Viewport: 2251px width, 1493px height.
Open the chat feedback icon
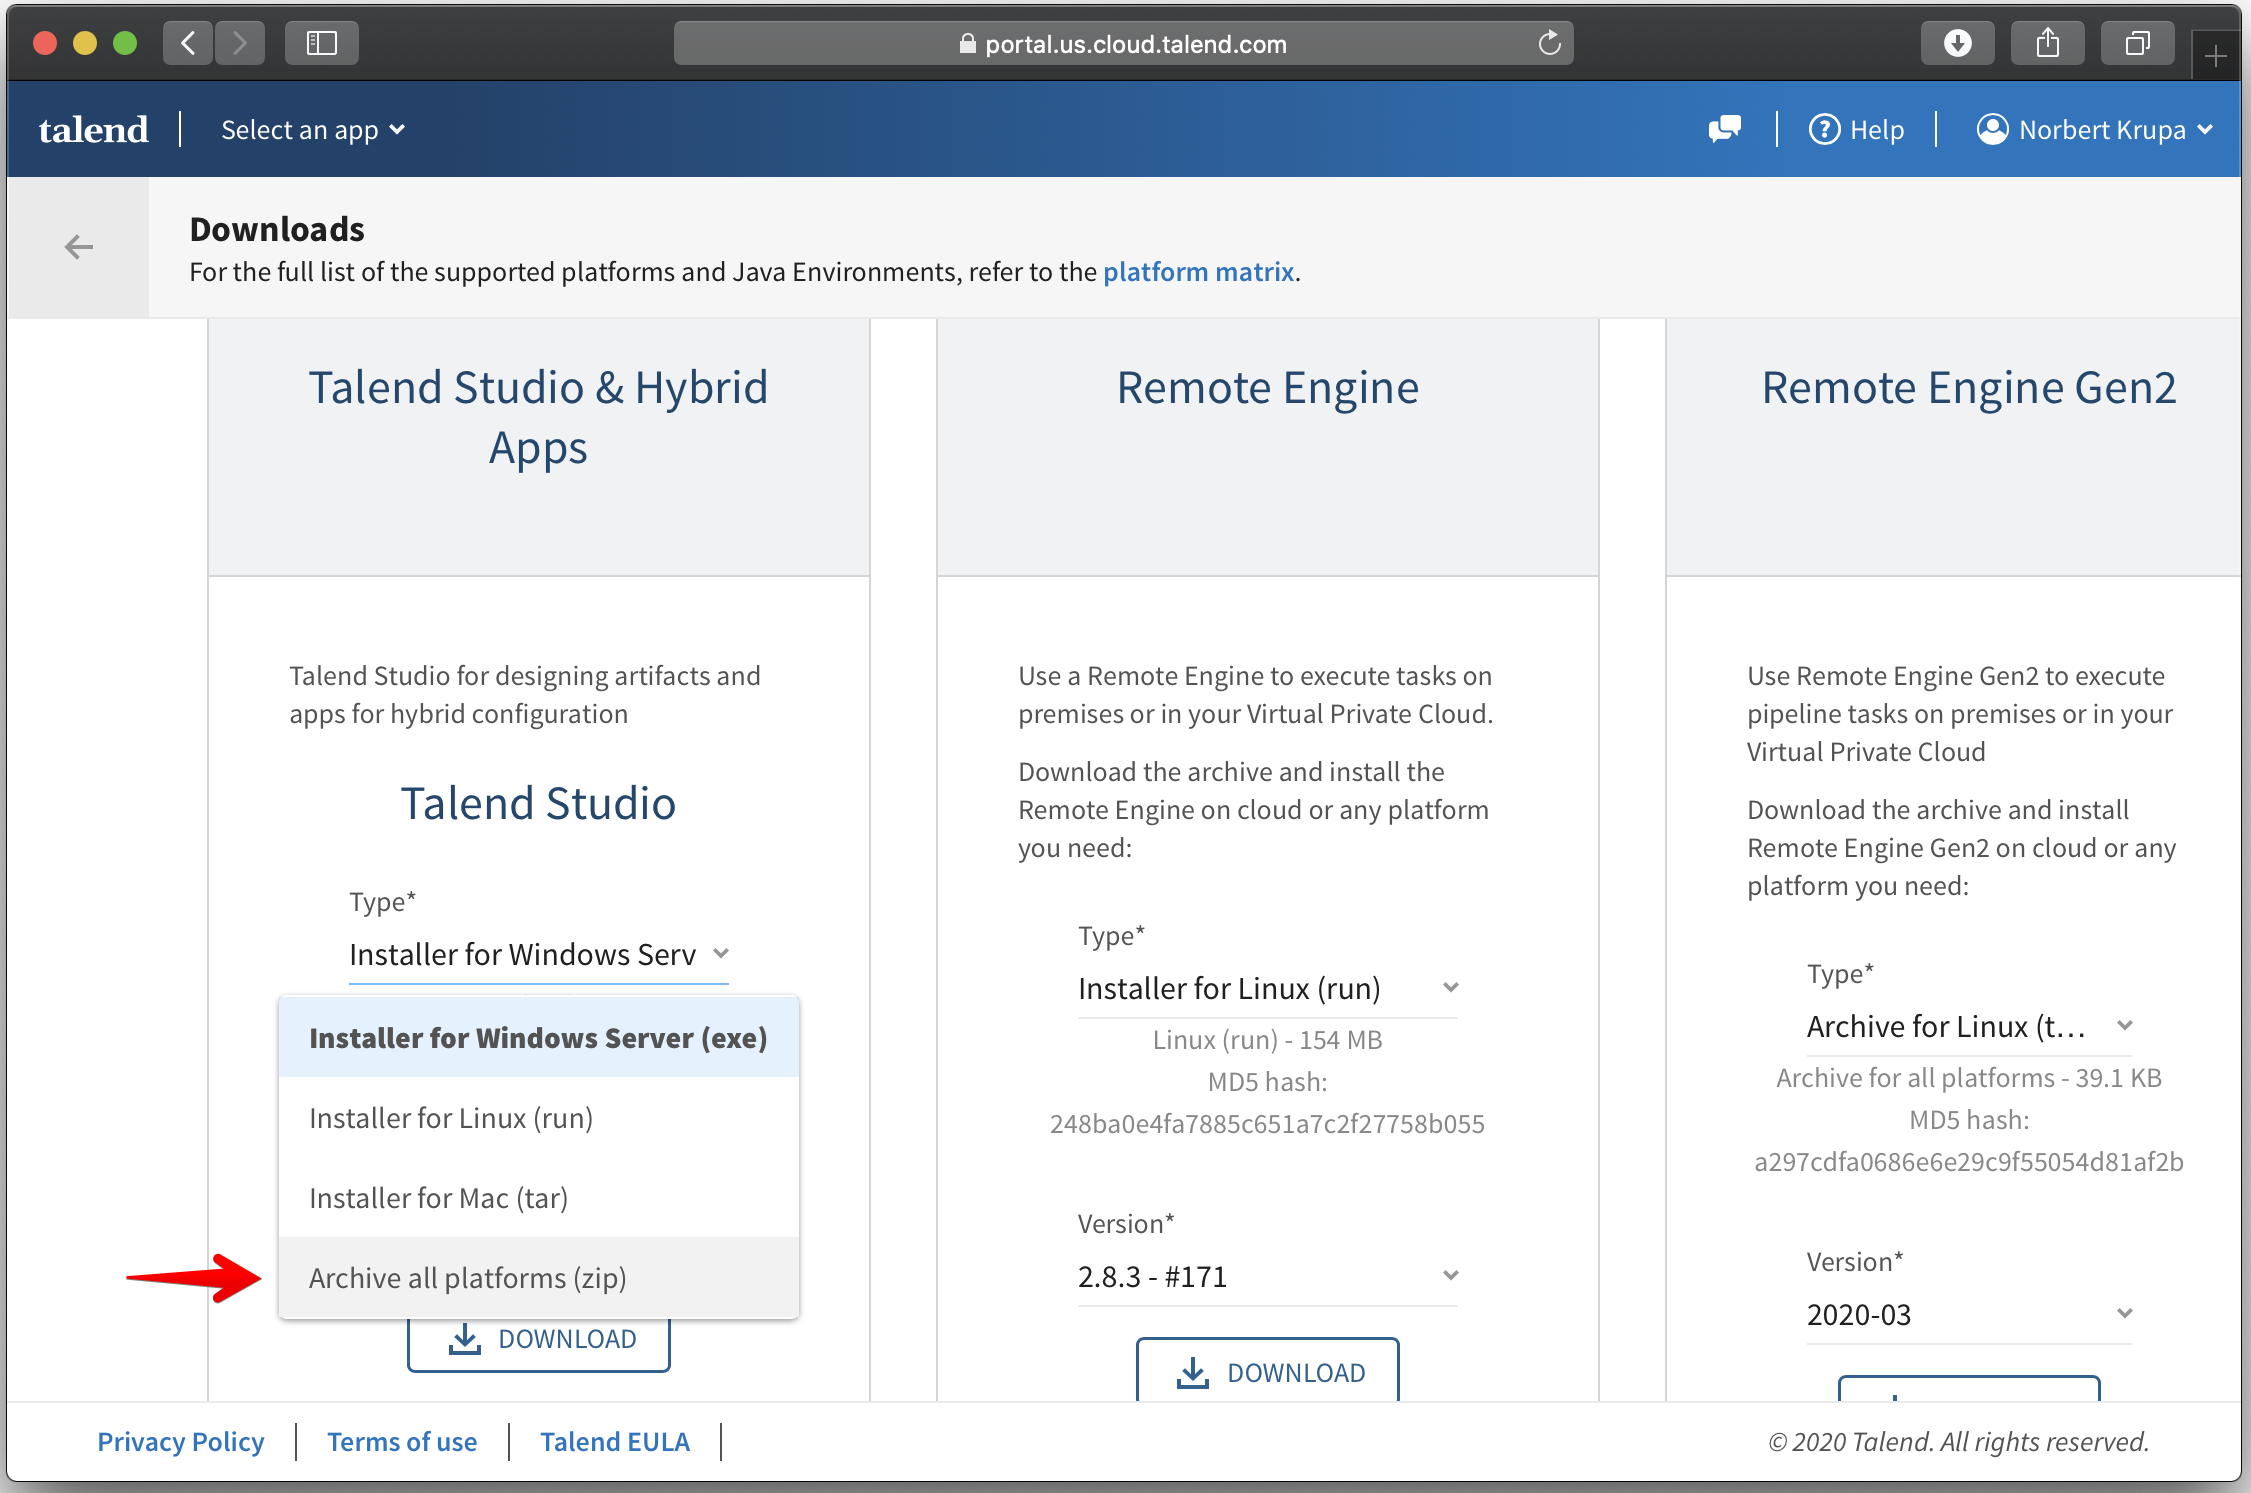pyautogui.click(x=1725, y=128)
